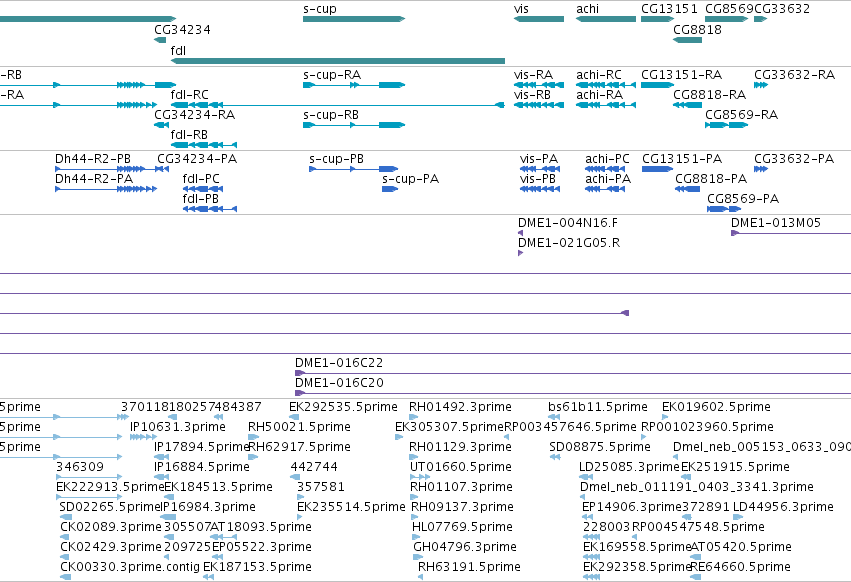
Task: Click protein Dh44-R2-PA
Action: tap(106, 189)
